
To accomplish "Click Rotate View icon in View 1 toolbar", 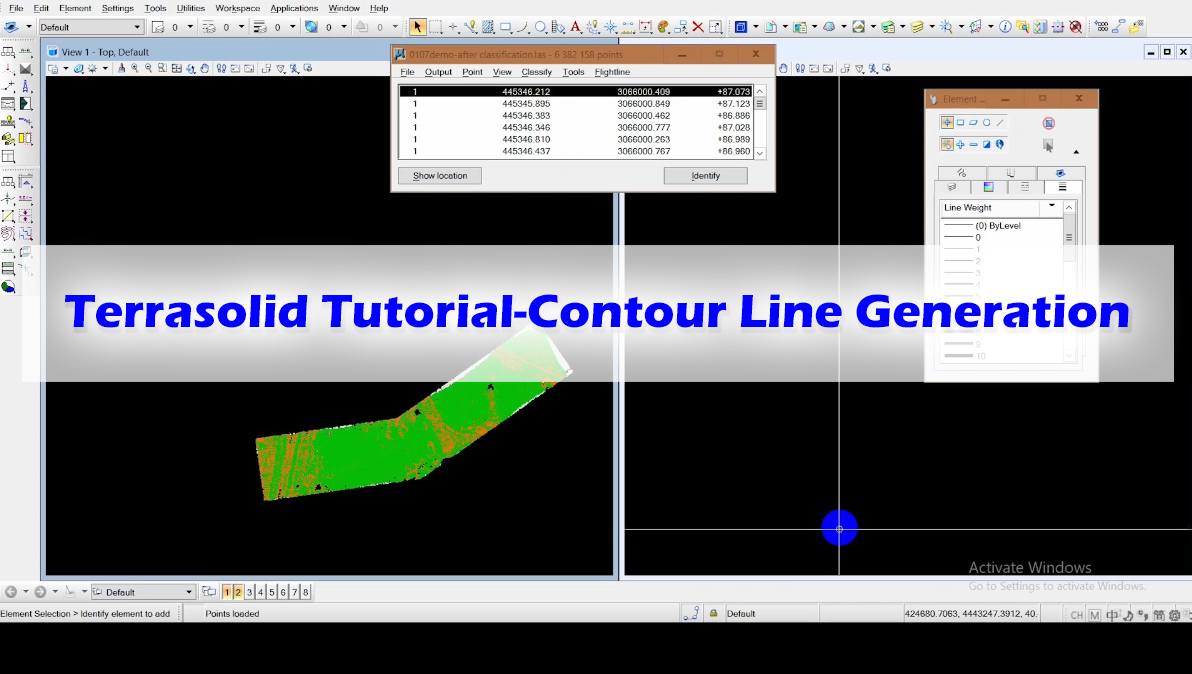I will click(191, 68).
